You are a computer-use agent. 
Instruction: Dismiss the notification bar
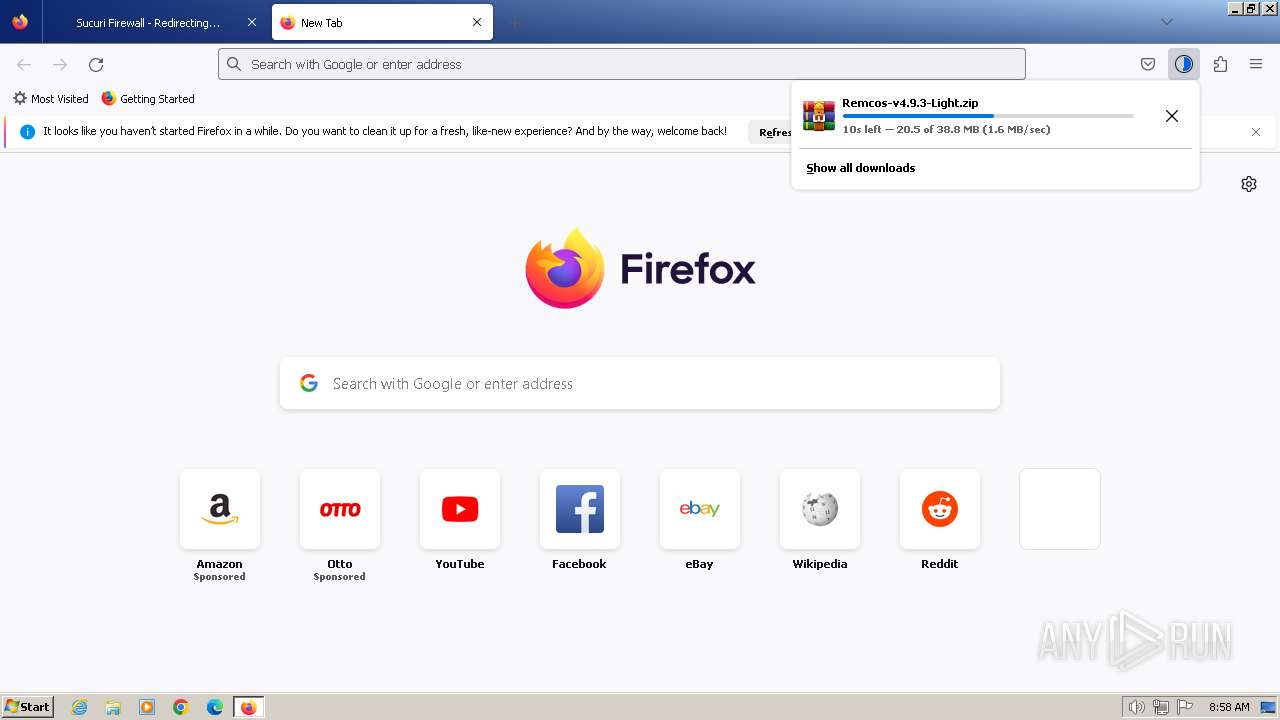(1256, 132)
